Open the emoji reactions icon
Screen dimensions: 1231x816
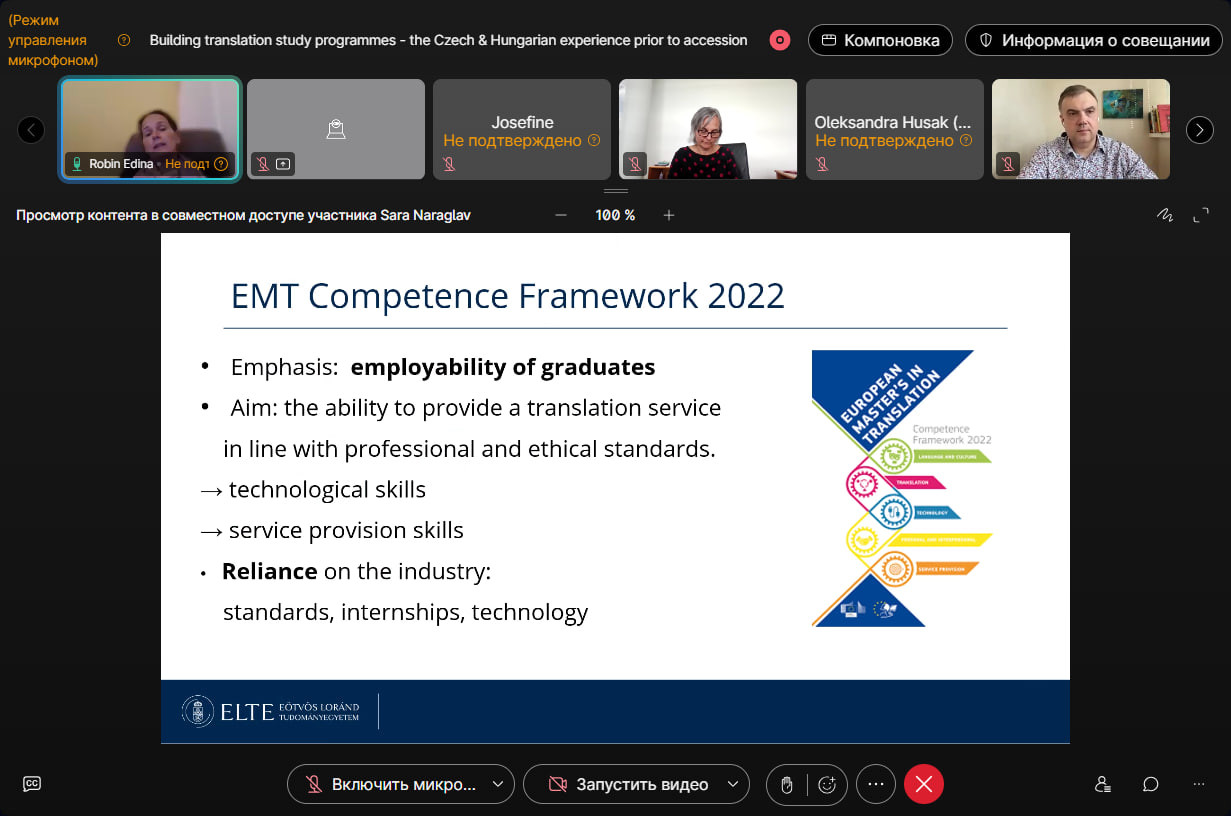pyautogui.click(x=827, y=785)
